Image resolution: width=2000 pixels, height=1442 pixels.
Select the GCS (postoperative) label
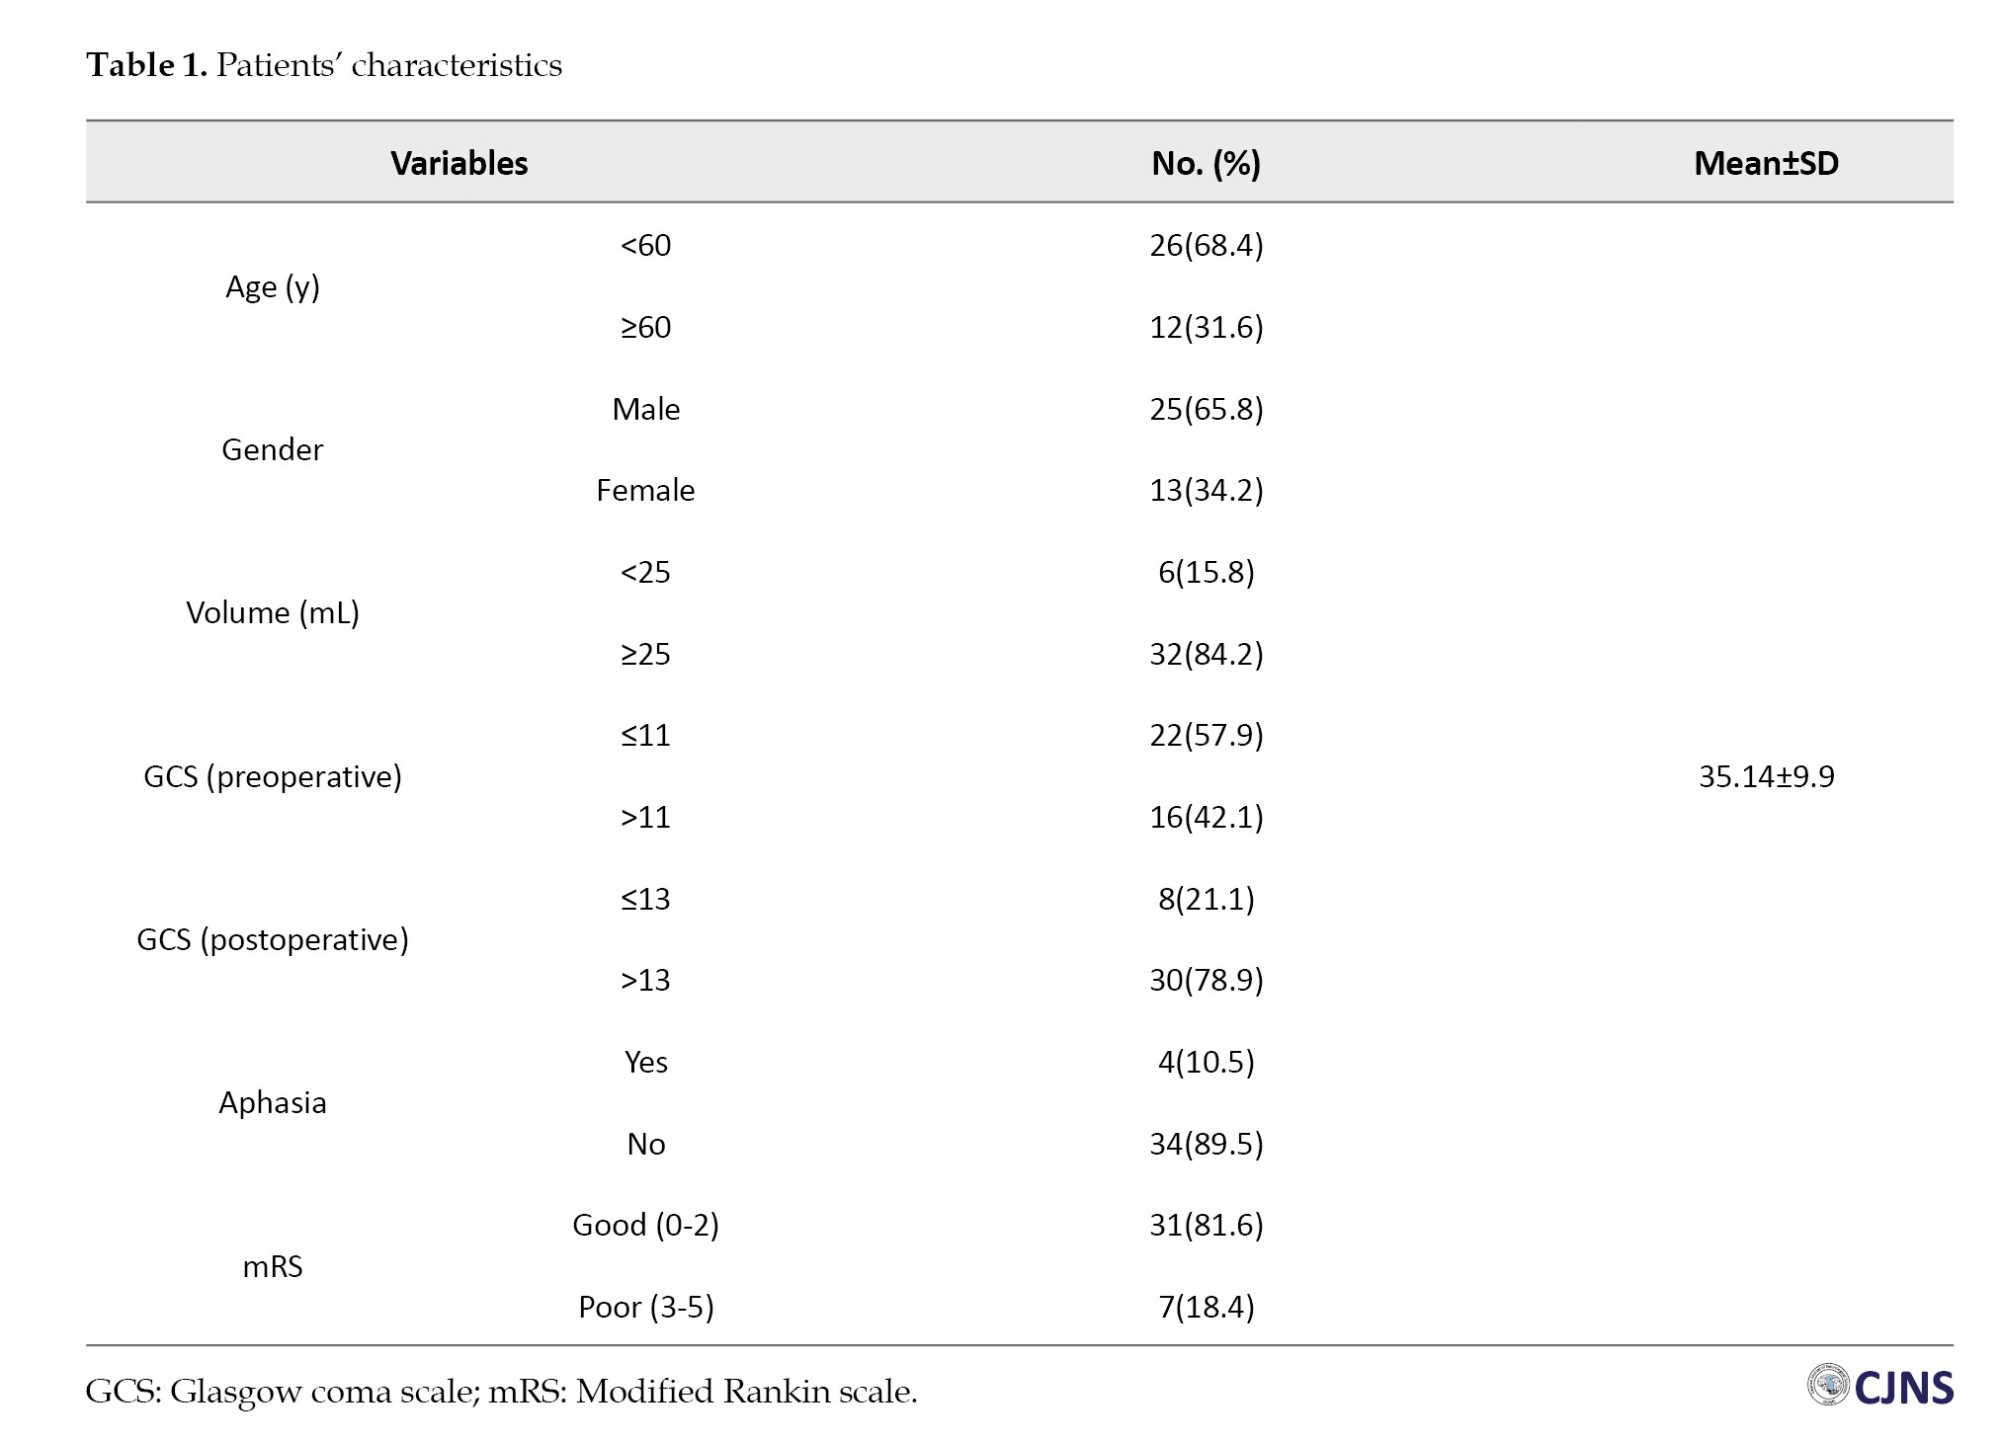pyautogui.click(x=272, y=940)
